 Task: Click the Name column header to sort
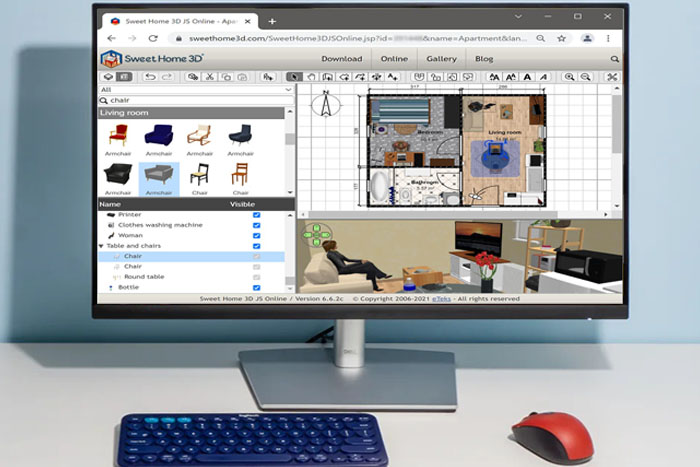pyautogui.click(x=110, y=204)
